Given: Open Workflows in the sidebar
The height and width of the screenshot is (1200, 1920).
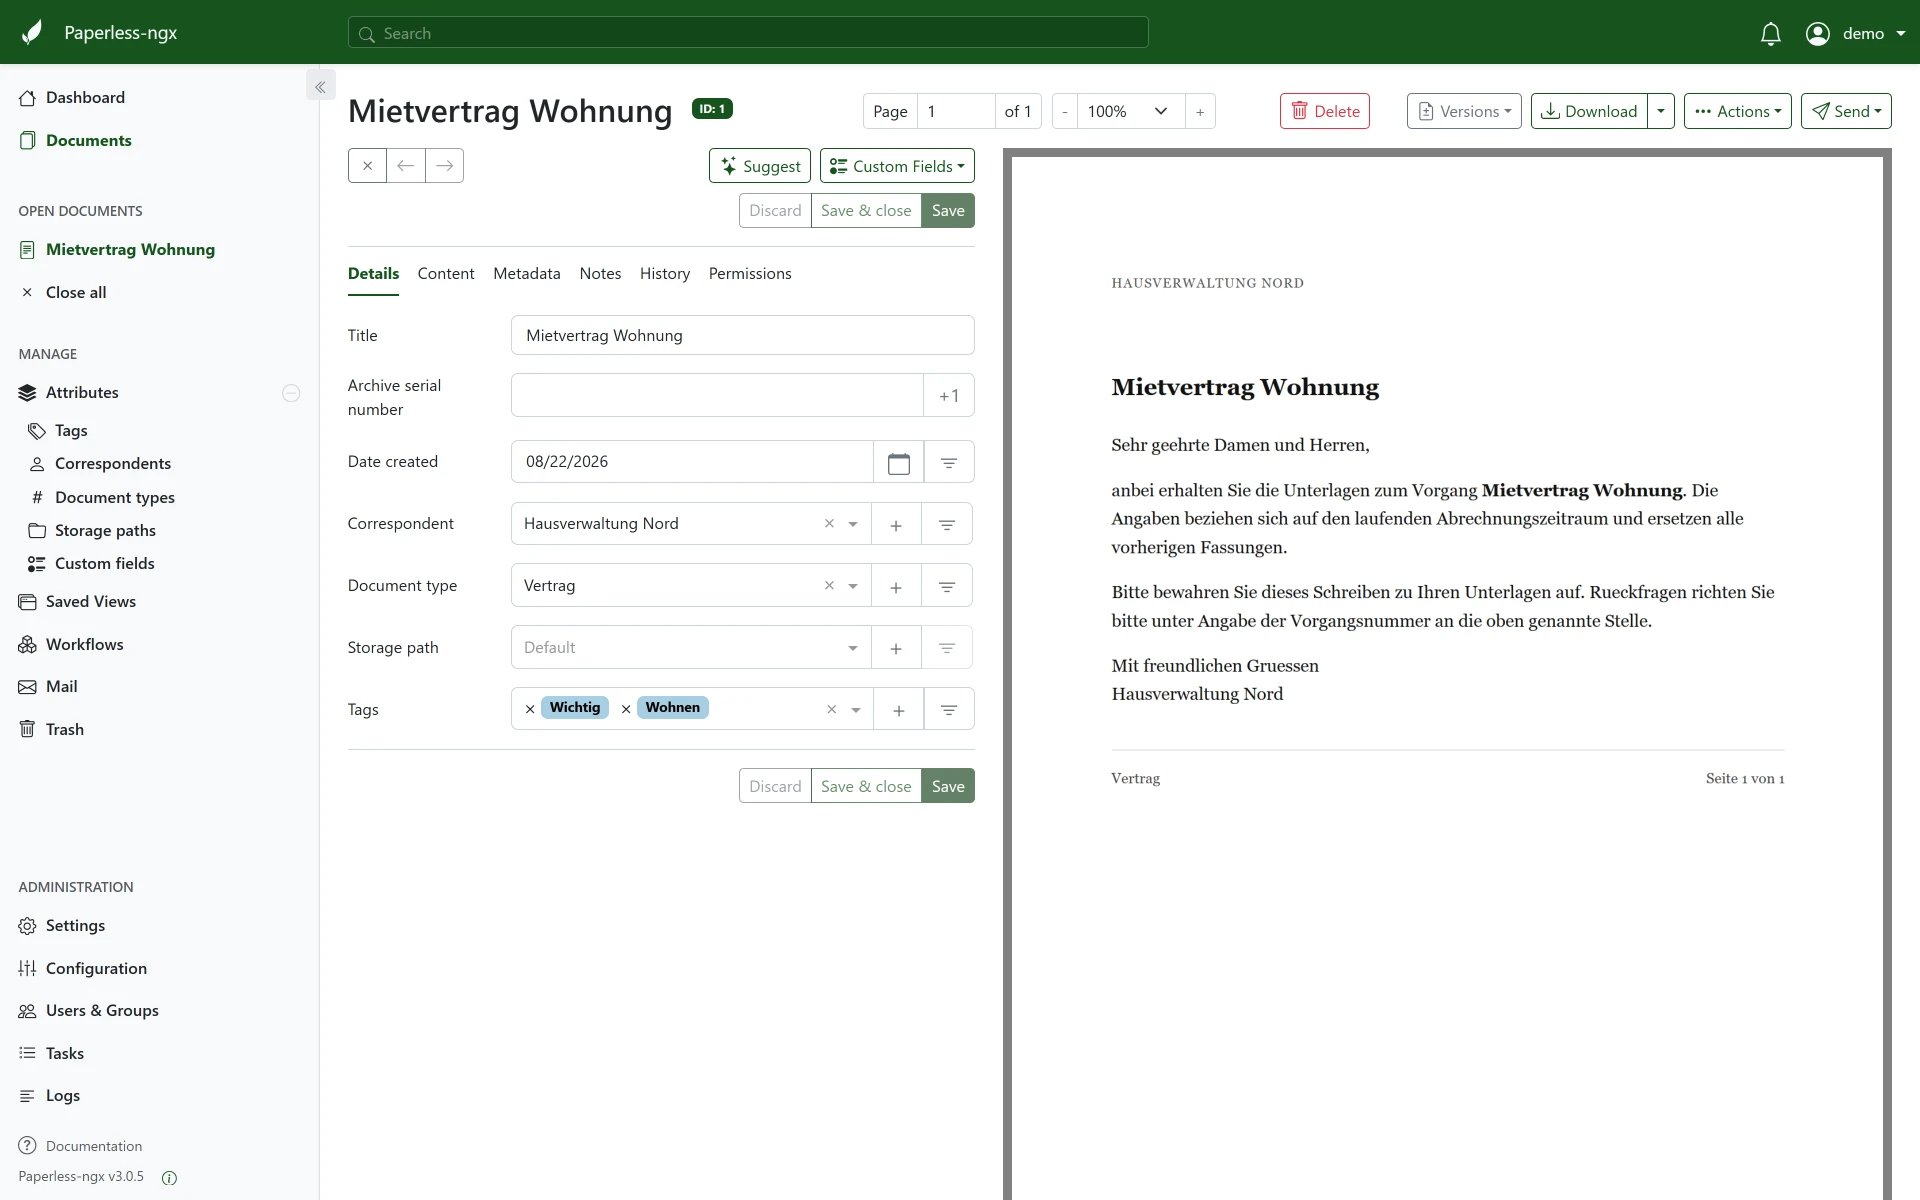Looking at the screenshot, I should (x=85, y=645).
